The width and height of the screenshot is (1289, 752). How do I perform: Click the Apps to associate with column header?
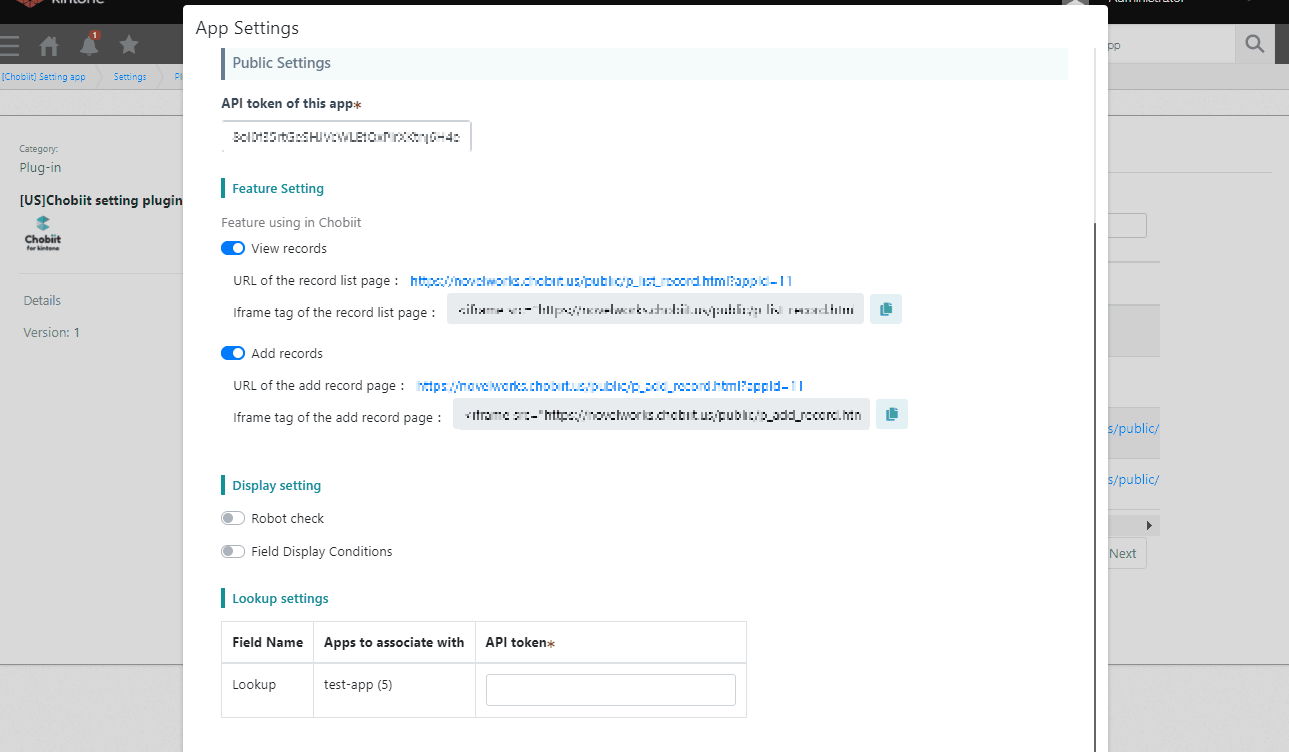pyautogui.click(x=394, y=642)
